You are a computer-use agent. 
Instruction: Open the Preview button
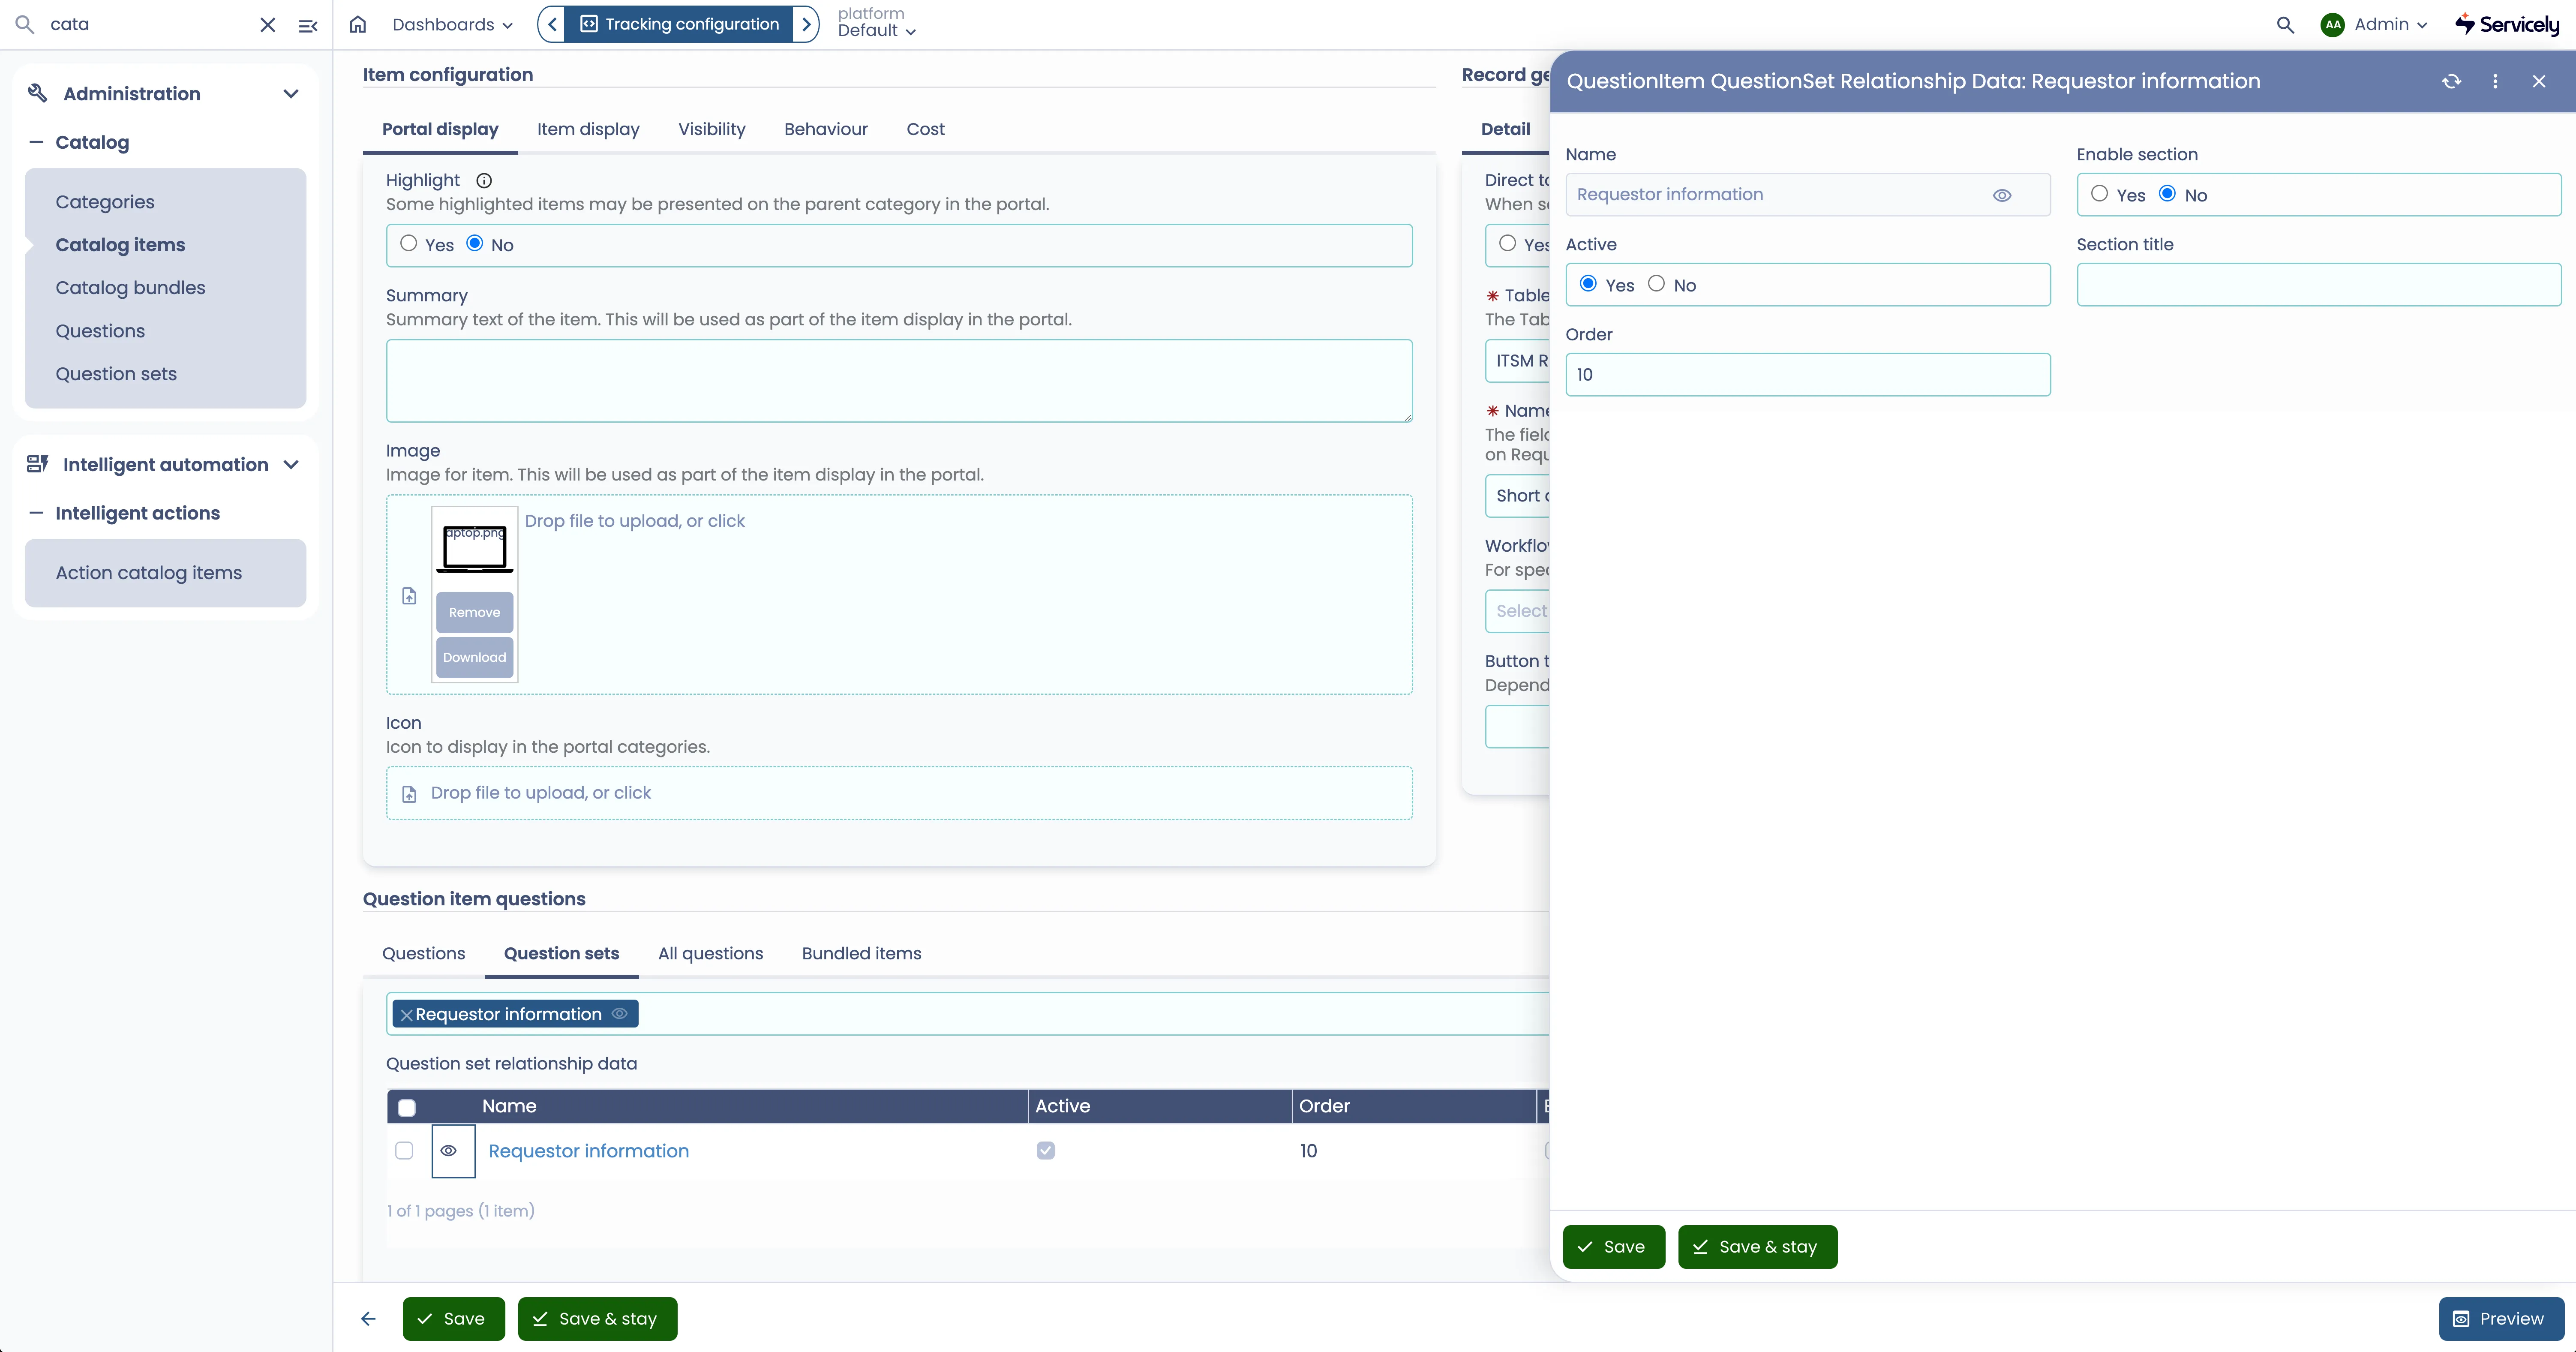(2501, 1319)
